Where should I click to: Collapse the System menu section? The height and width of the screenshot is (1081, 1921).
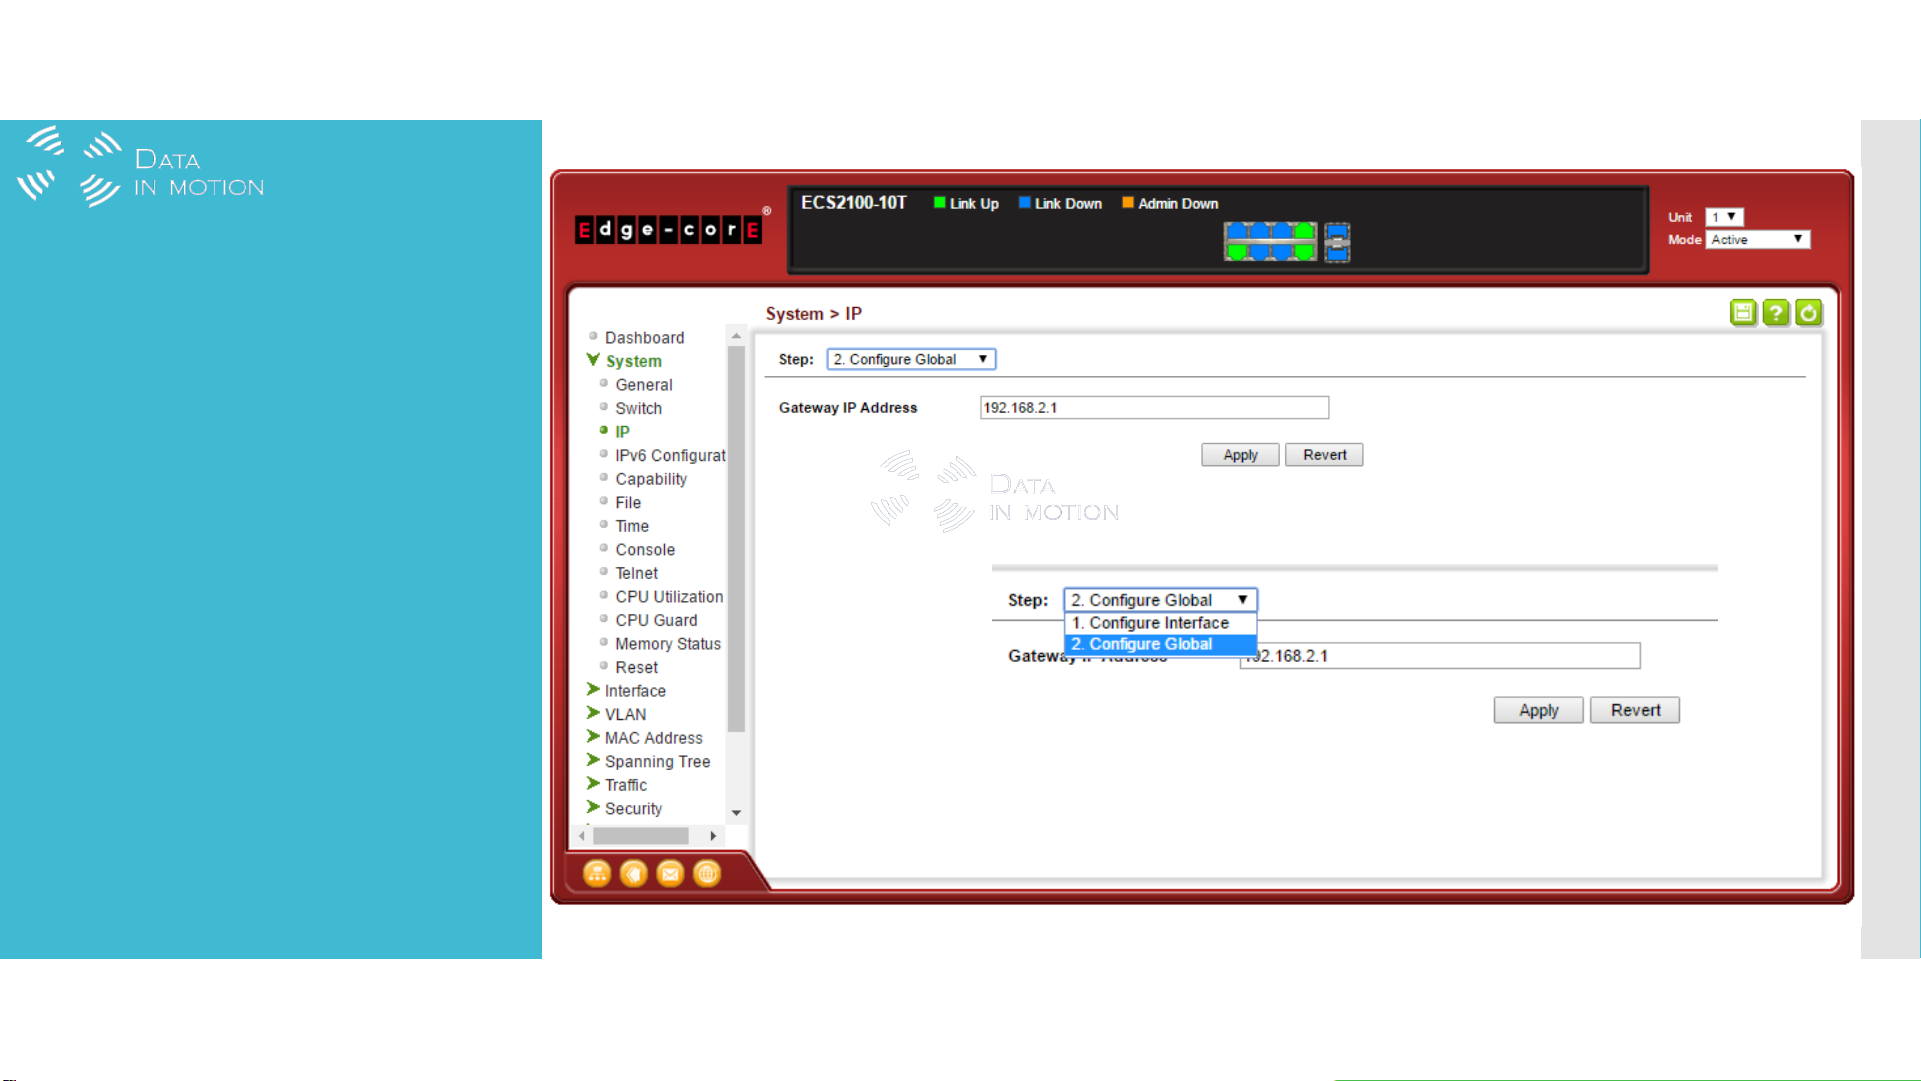tap(632, 361)
